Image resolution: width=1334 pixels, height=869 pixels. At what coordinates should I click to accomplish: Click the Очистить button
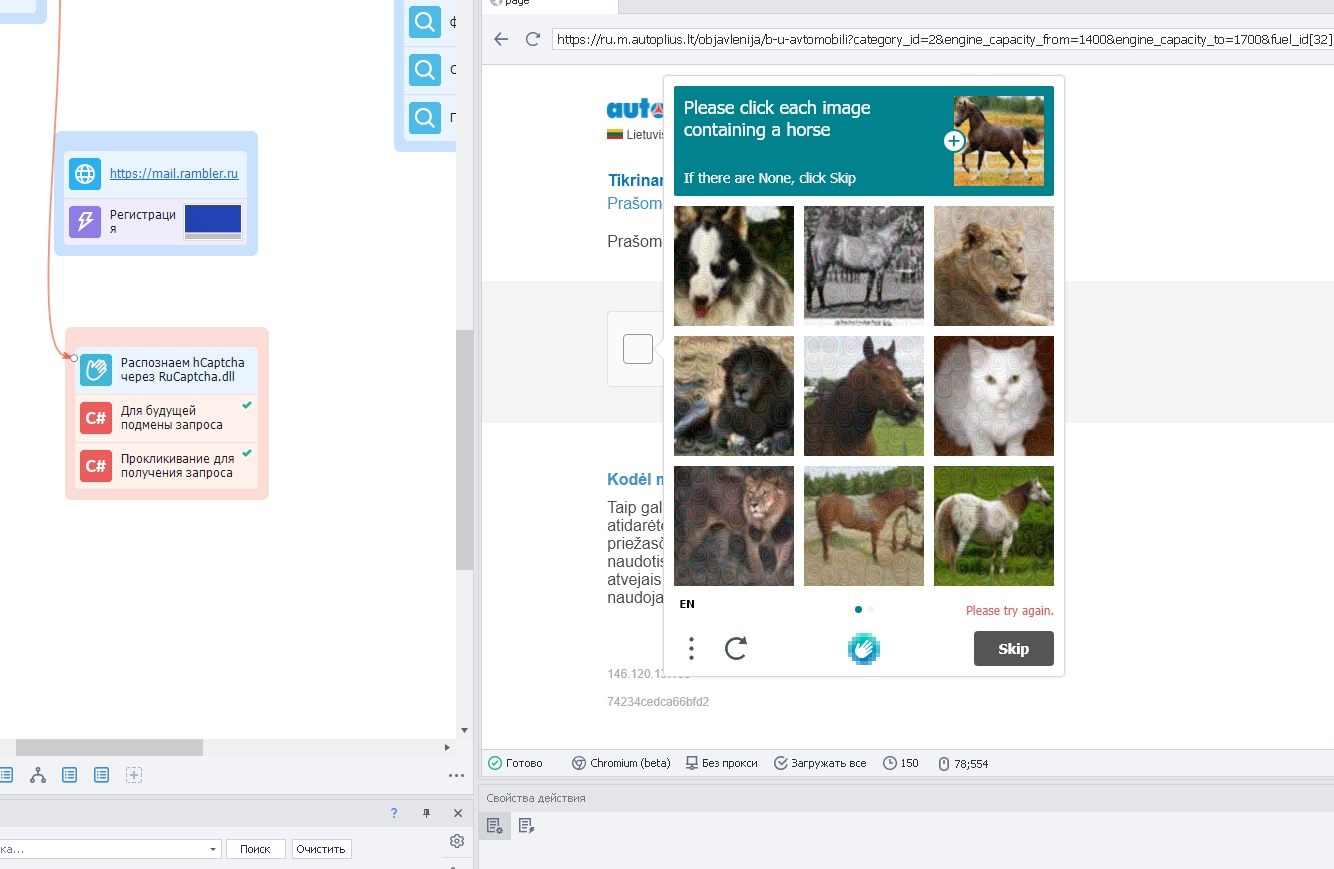coord(321,849)
